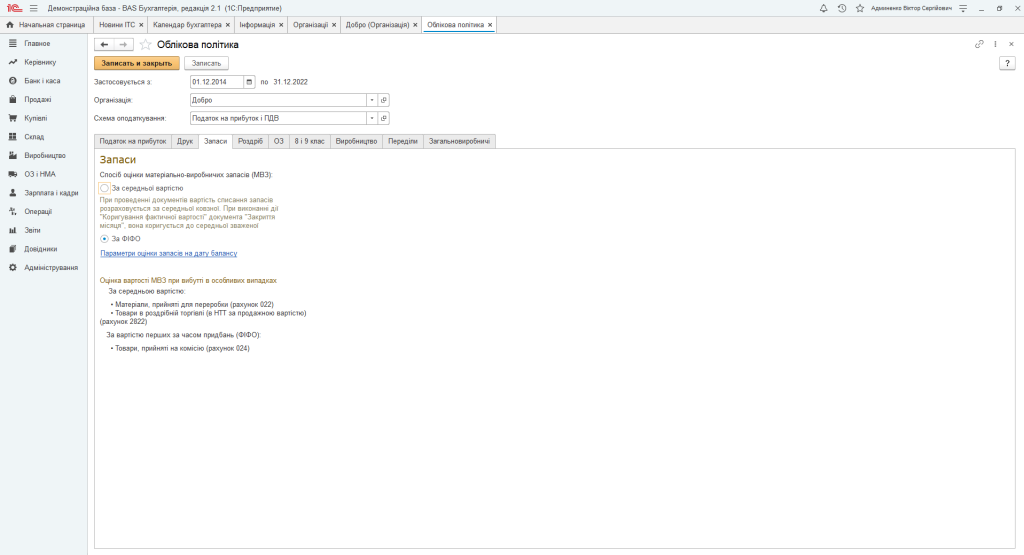The image size is (1024, 555).
Task: Switch to Інформація window tab
Action: (257, 25)
